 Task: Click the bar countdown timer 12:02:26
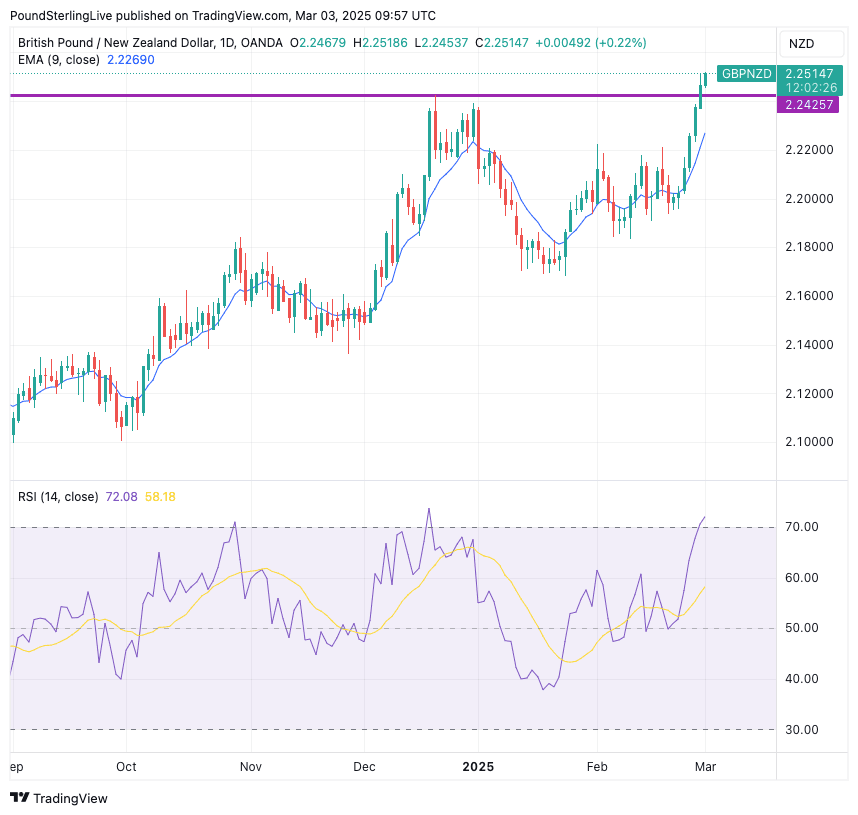809,88
